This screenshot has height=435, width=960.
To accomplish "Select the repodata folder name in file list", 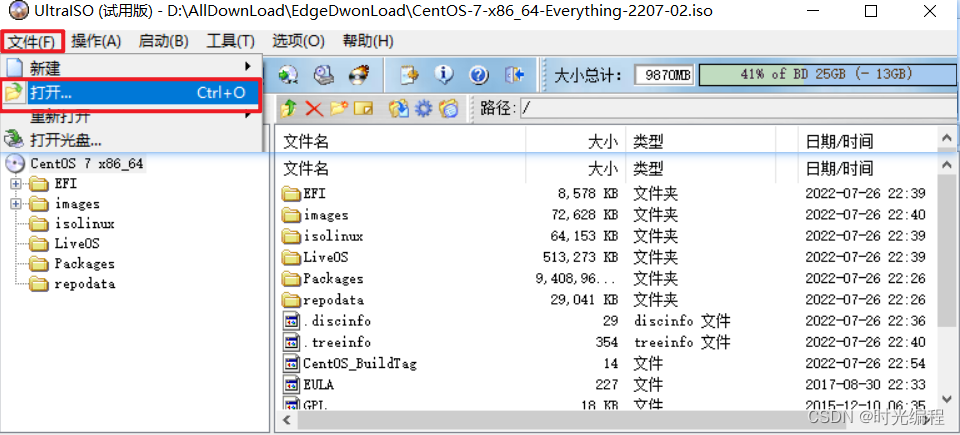I will (334, 300).
